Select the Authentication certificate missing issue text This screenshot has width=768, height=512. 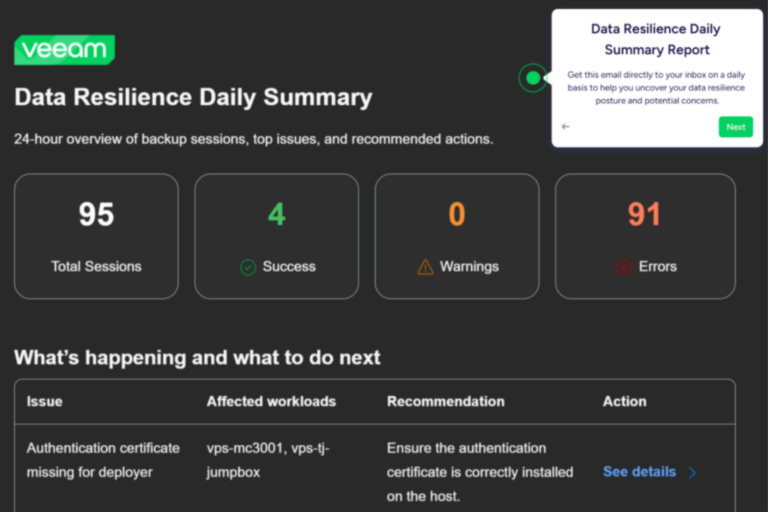[x=103, y=460]
